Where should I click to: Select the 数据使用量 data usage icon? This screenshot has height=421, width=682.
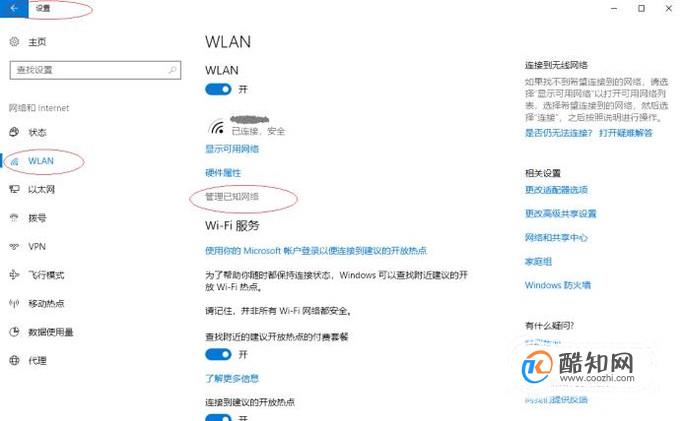click(14, 332)
